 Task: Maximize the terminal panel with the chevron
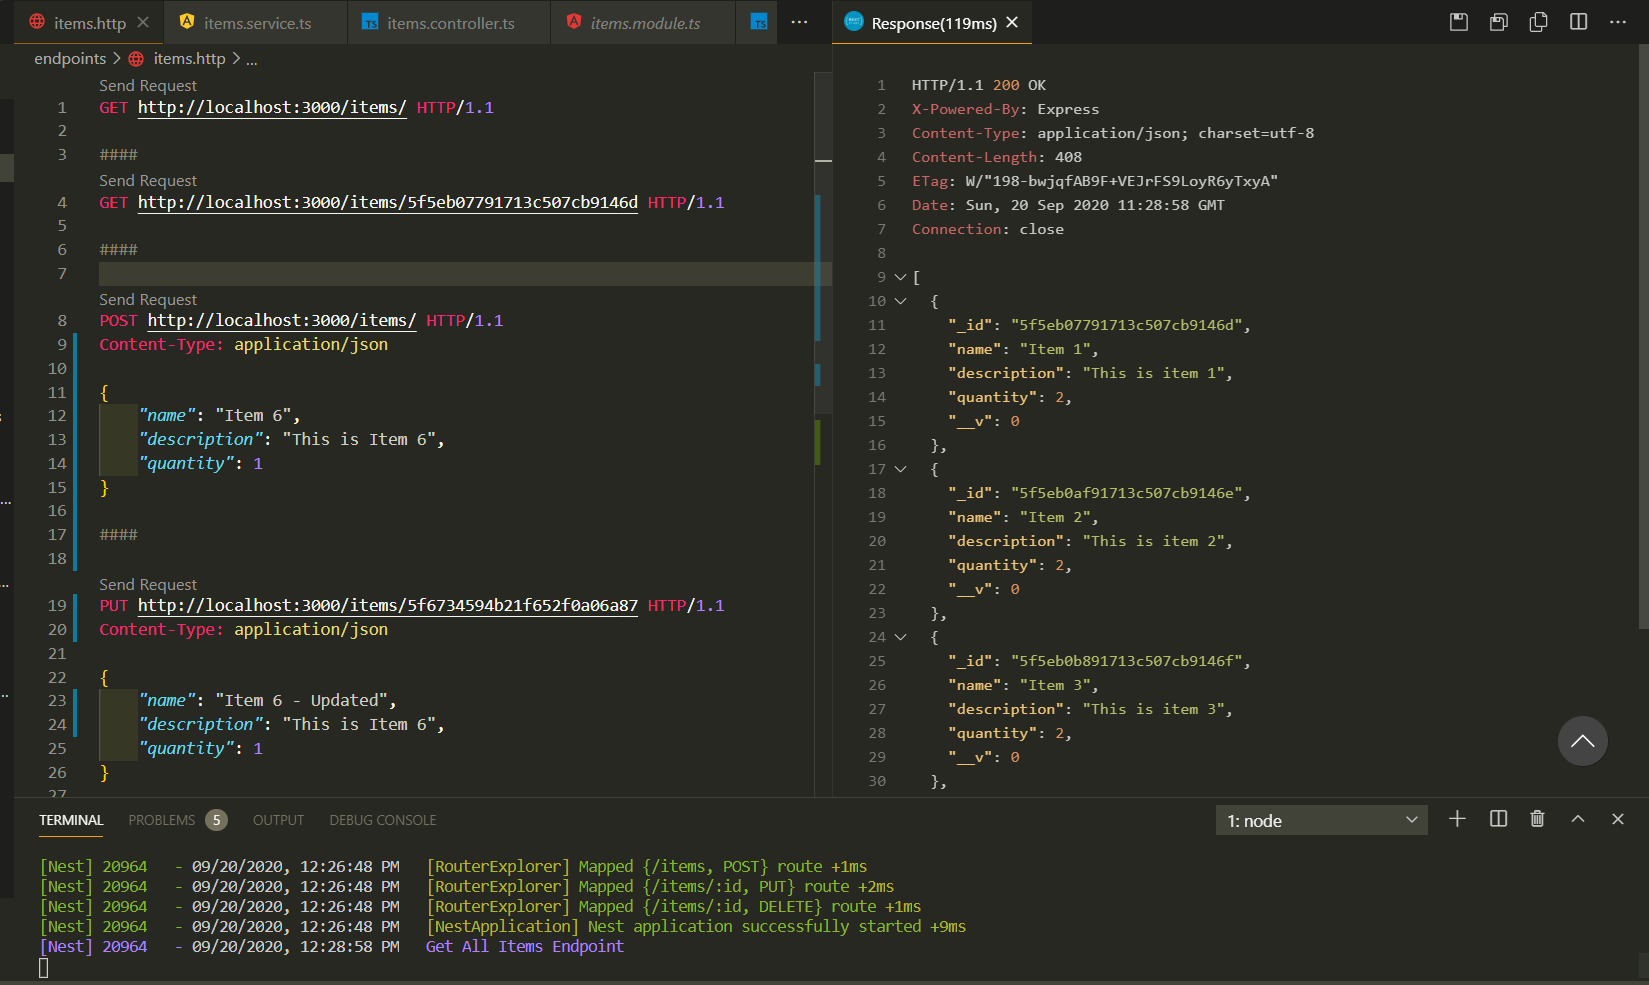click(x=1578, y=819)
